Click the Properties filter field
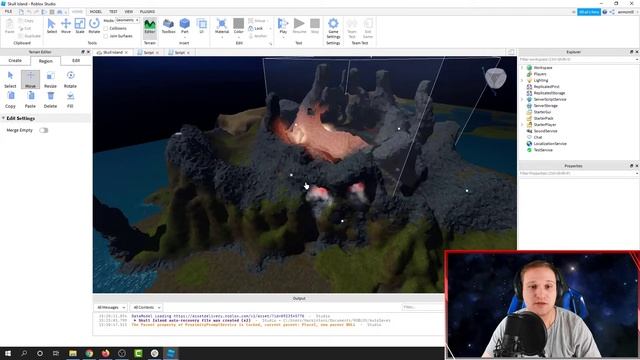 578,173
